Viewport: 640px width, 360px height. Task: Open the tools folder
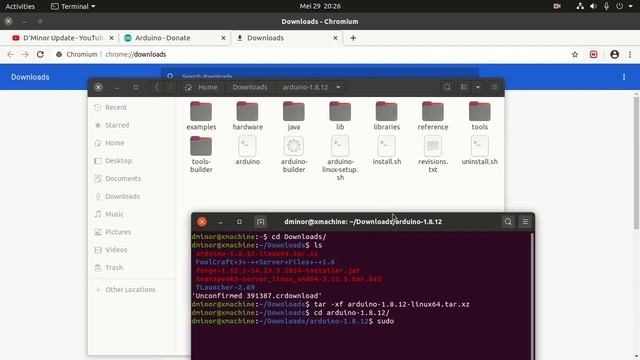[x=479, y=116]
